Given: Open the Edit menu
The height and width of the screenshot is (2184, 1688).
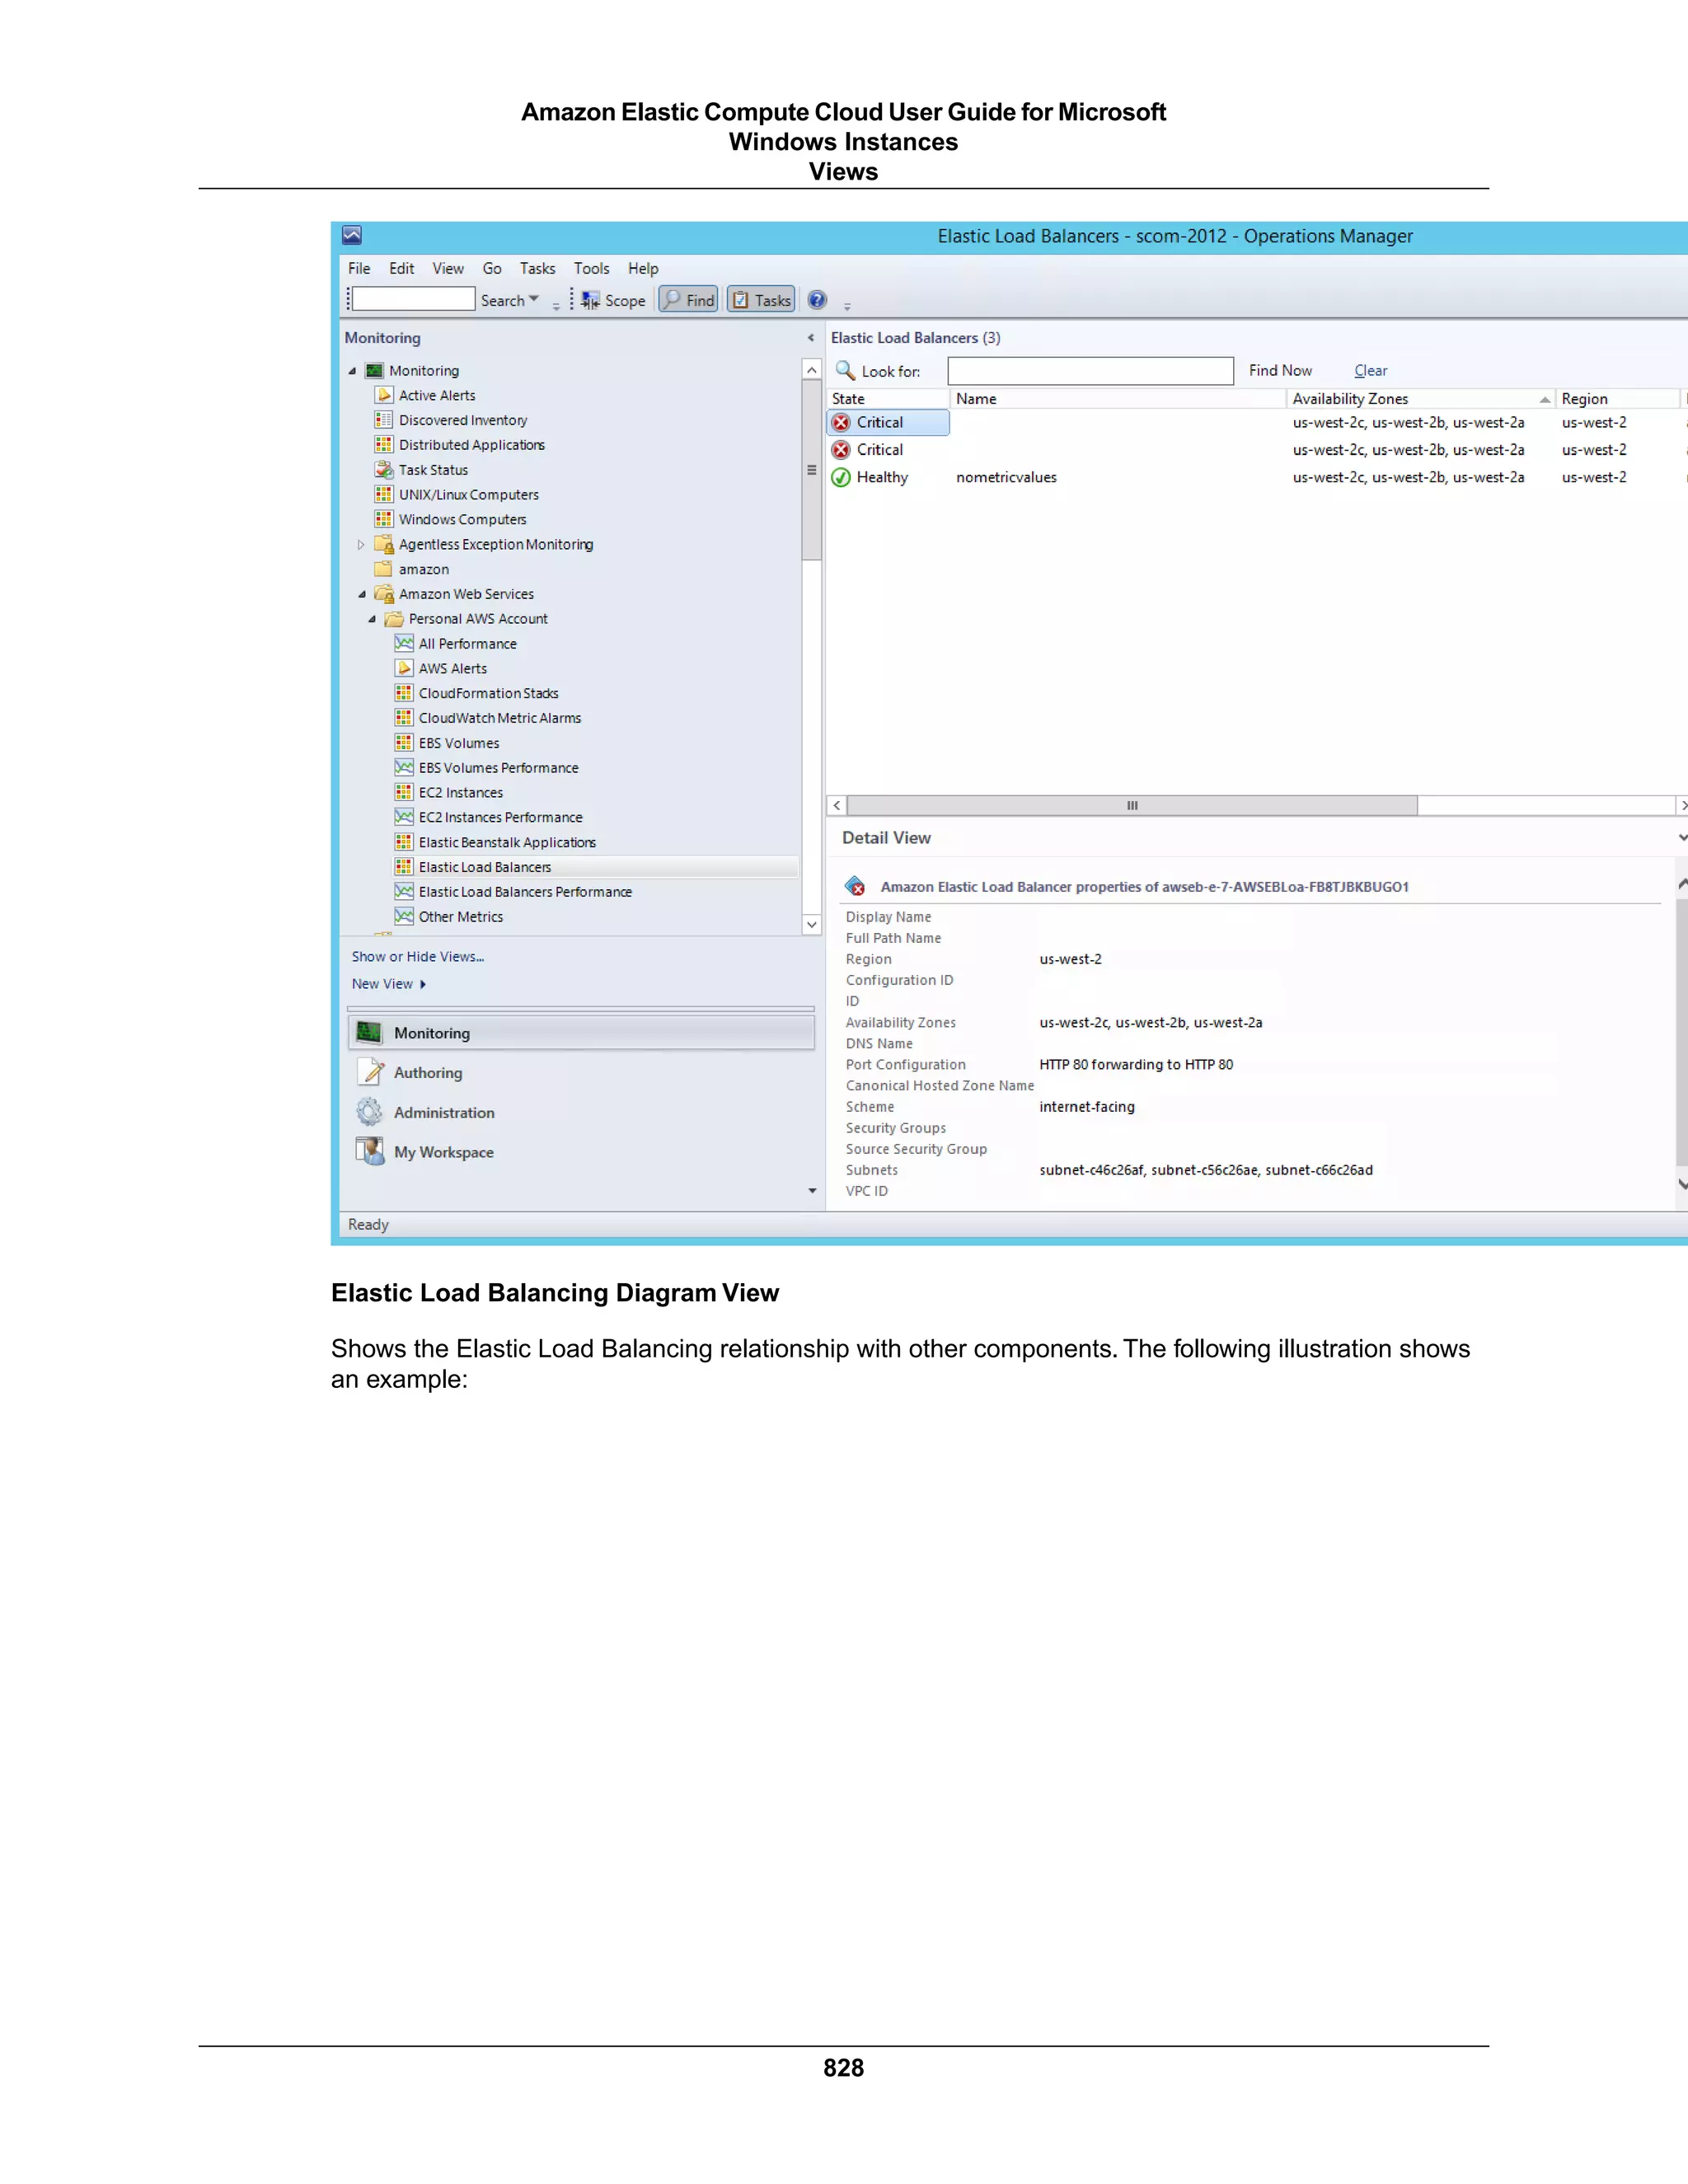Looking at the screenshot, I should [402, 268].
